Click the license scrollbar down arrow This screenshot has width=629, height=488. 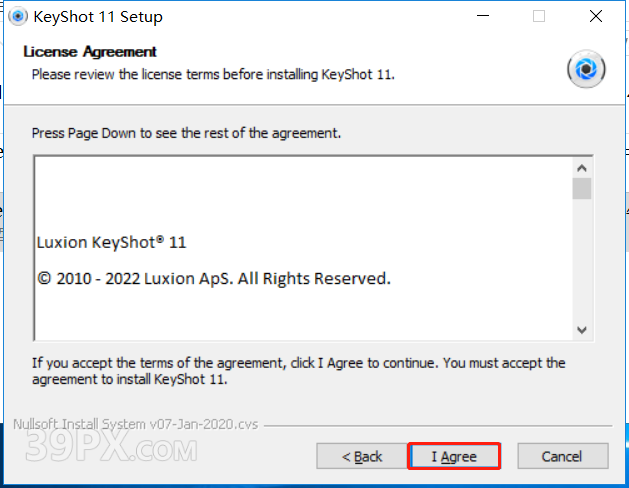click(582, 329)
